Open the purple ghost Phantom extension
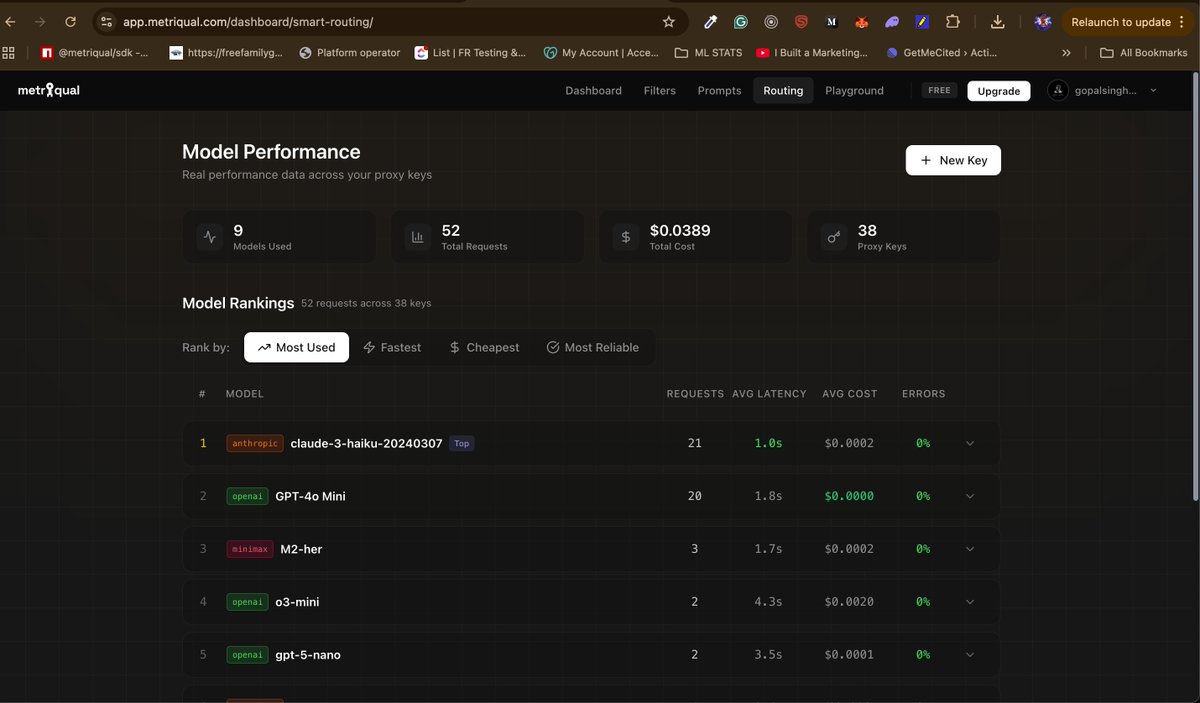Screen dimensions: 1200x703 pos(892,21)
